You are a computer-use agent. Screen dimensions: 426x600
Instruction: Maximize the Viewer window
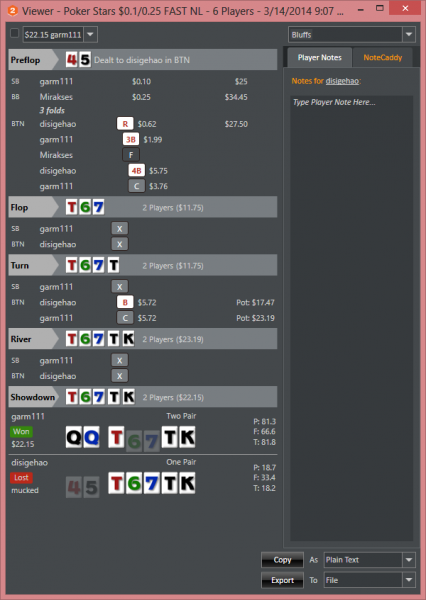[379, 8]
